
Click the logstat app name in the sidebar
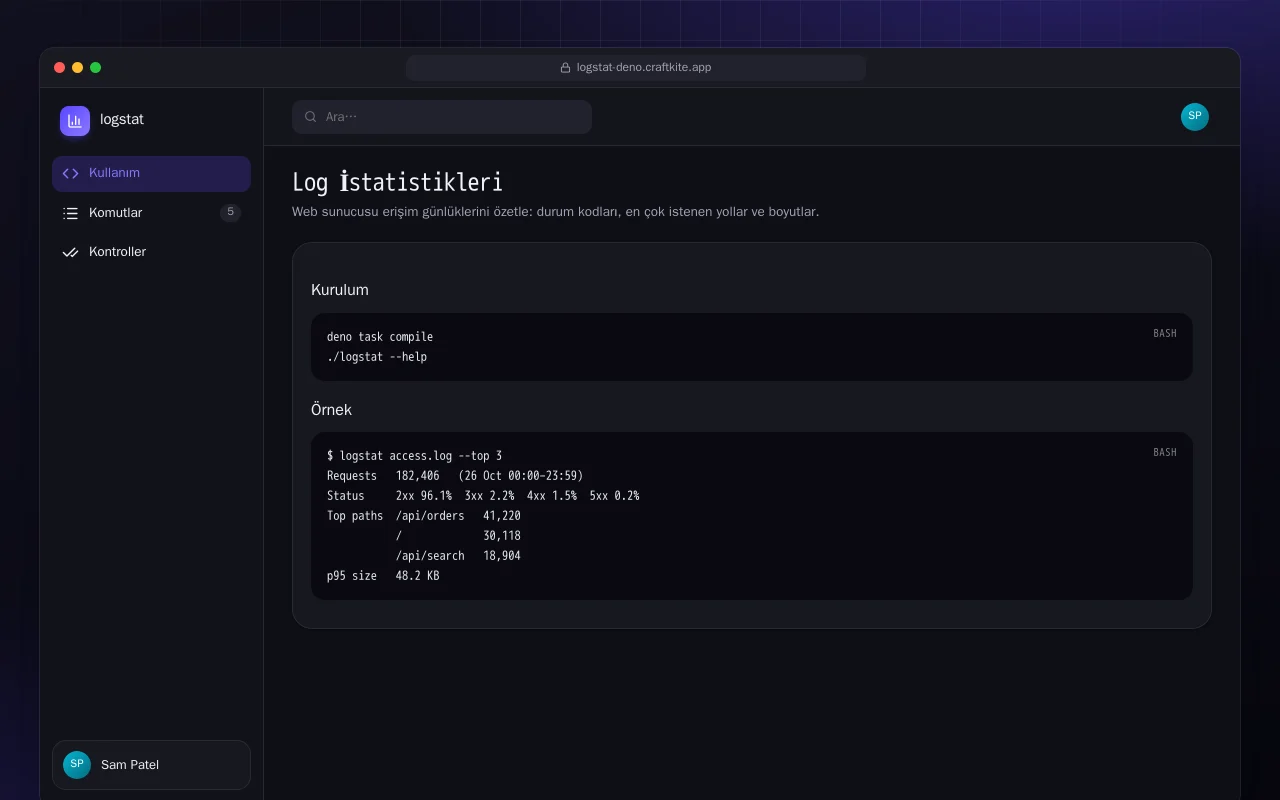tap(122, 119)
